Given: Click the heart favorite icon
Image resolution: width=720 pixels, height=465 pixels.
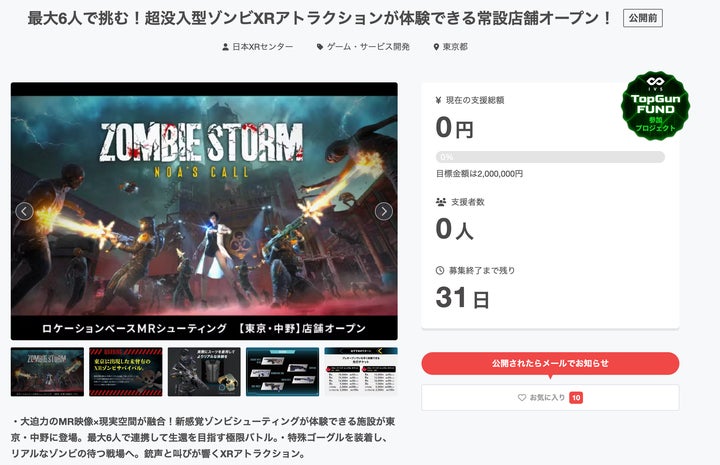Looking at the screenshot, I should pos(522,398).
